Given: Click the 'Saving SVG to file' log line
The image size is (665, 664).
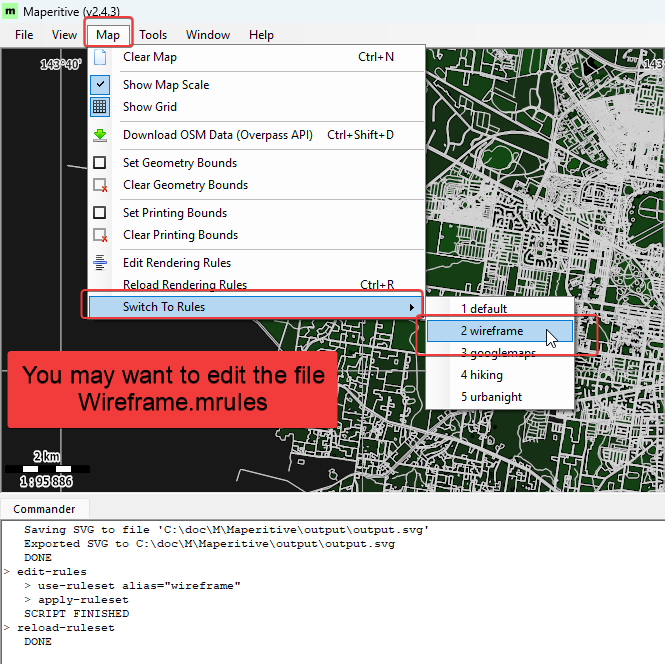Looking at the screenshot, I should click(x=226, y=530).
